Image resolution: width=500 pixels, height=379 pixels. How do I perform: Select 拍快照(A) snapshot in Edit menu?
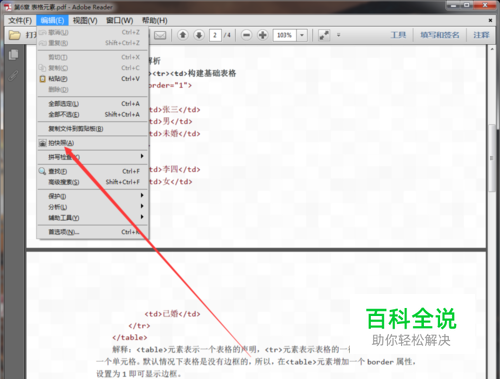[92, 143]
